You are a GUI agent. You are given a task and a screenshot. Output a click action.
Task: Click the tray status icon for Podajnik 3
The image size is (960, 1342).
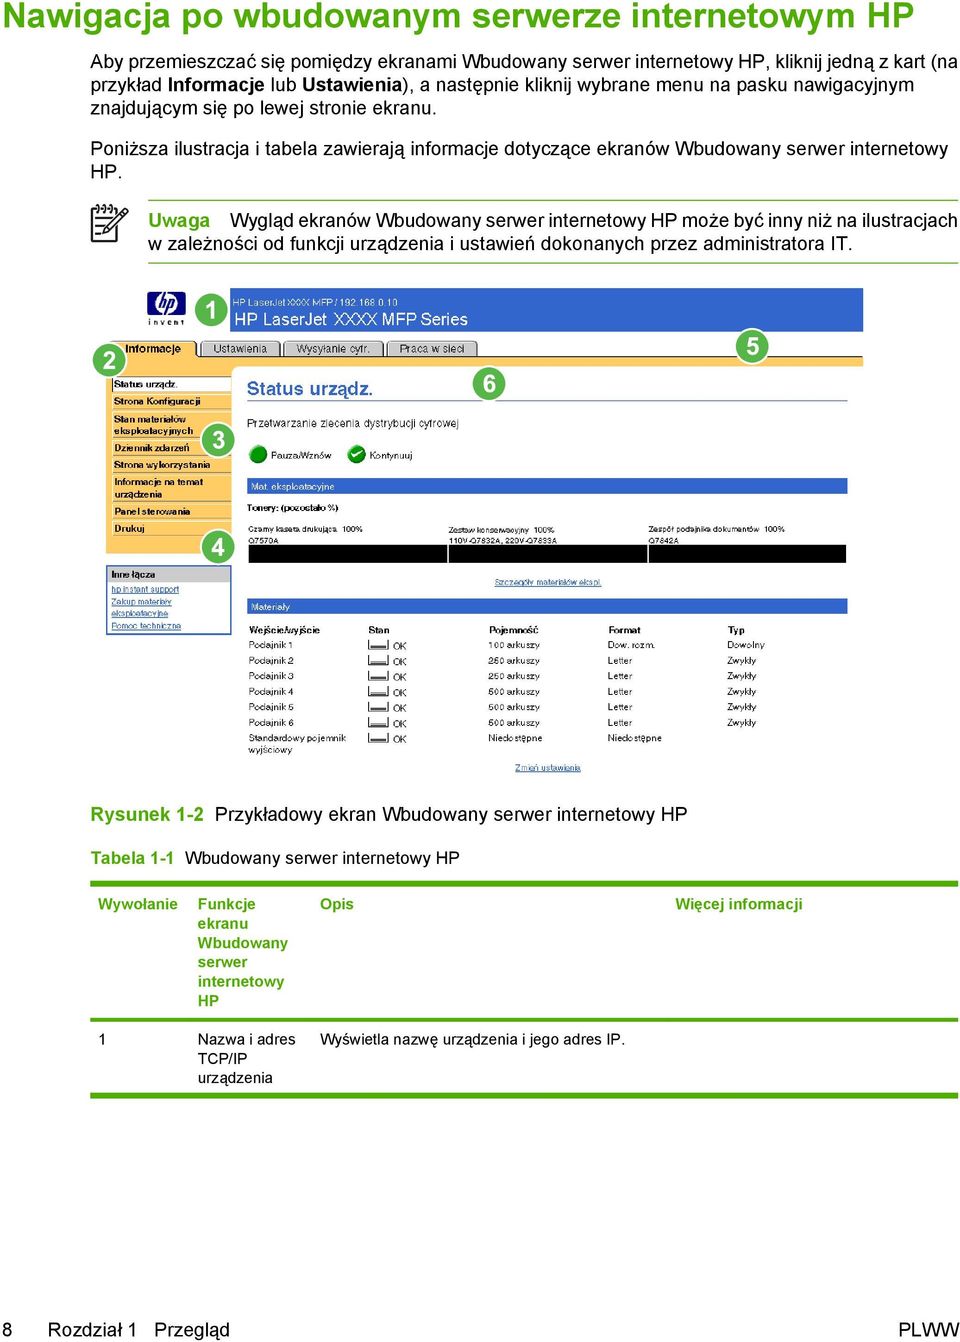378,677
